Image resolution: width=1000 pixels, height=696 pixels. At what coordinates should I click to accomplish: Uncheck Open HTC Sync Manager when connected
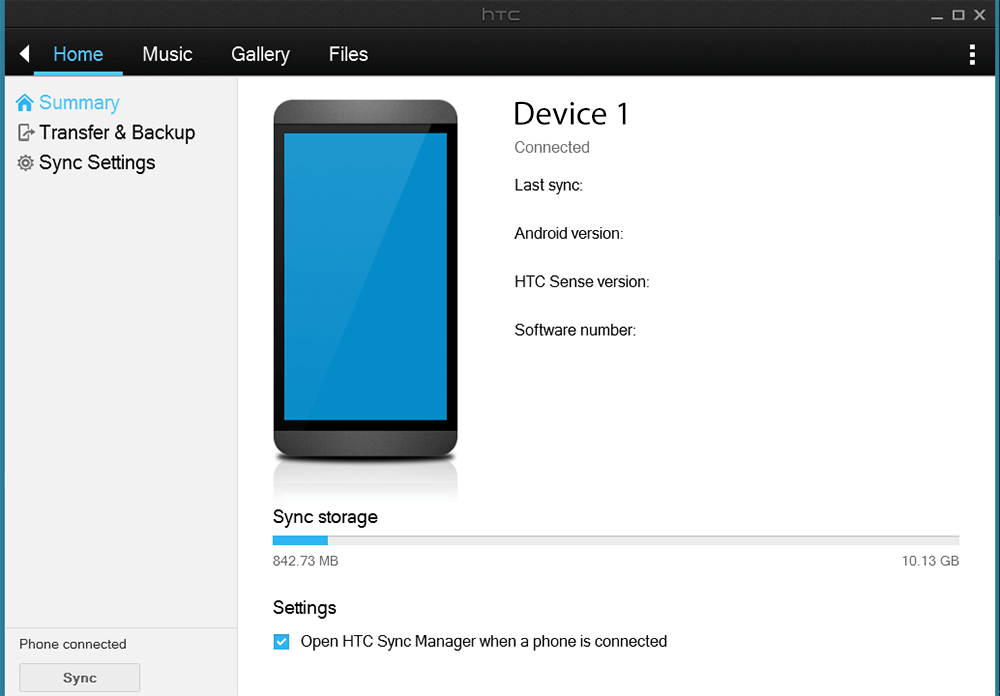click(281, 642)
